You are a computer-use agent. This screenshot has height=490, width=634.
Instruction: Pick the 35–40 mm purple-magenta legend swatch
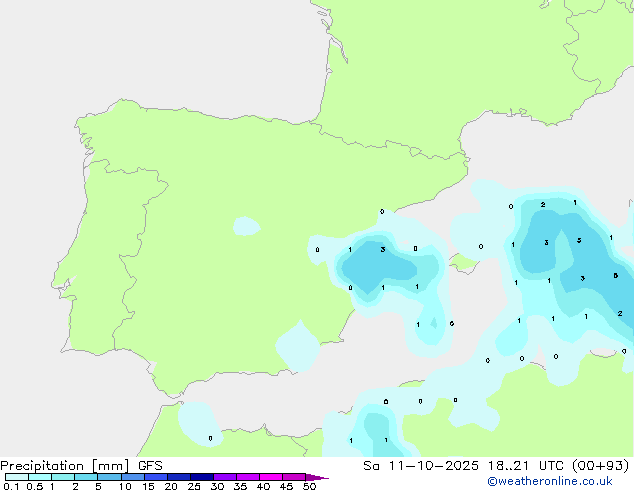coord(248,477)
